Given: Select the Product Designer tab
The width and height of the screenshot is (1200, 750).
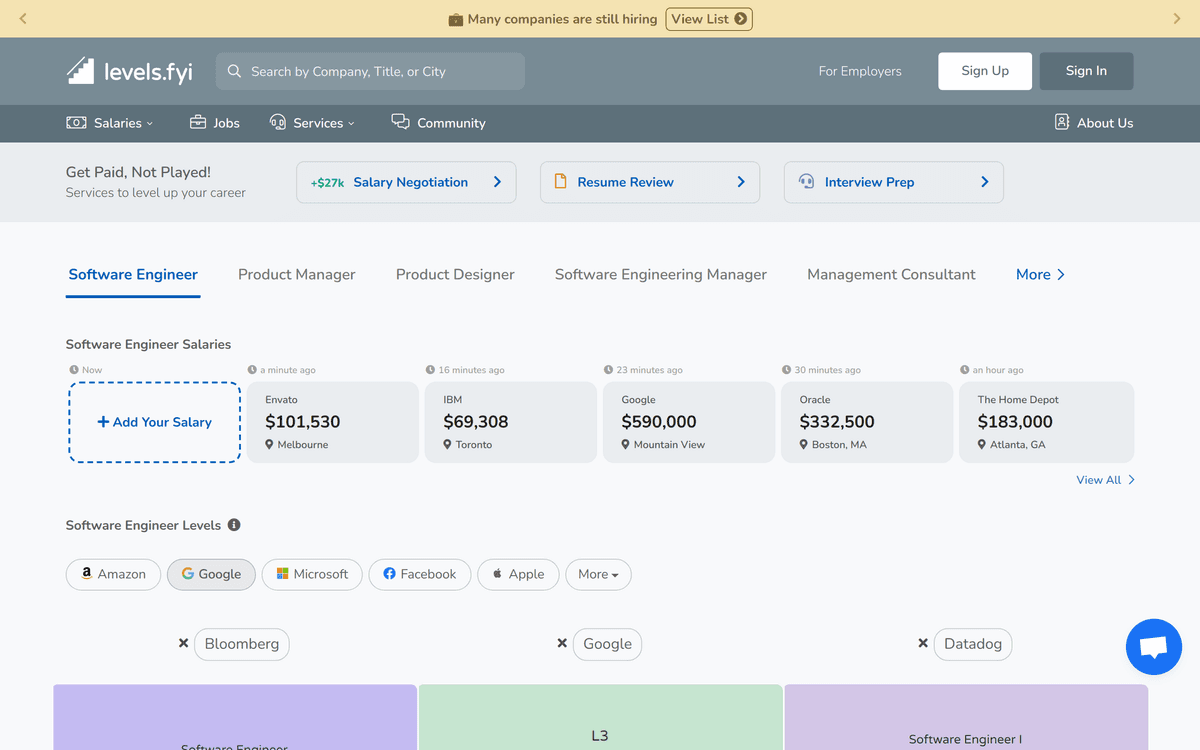Looking at the screenshot, I should click(x=455, y=274).
